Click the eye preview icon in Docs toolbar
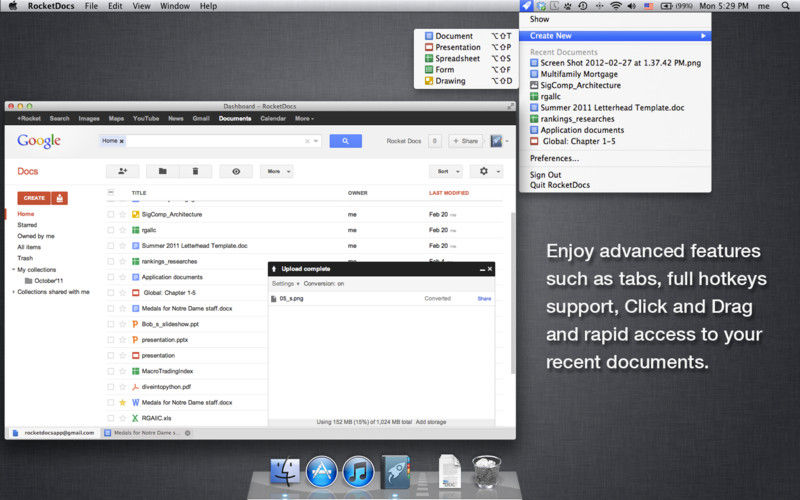Image resolution: width=800 pixels, height=500 pixels. [236, 171]
